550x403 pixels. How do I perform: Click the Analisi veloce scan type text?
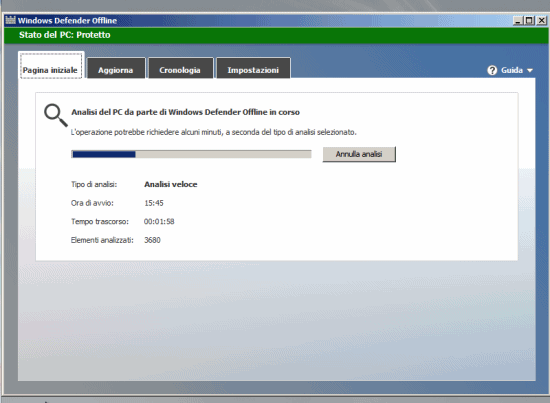tap(171, 184)
